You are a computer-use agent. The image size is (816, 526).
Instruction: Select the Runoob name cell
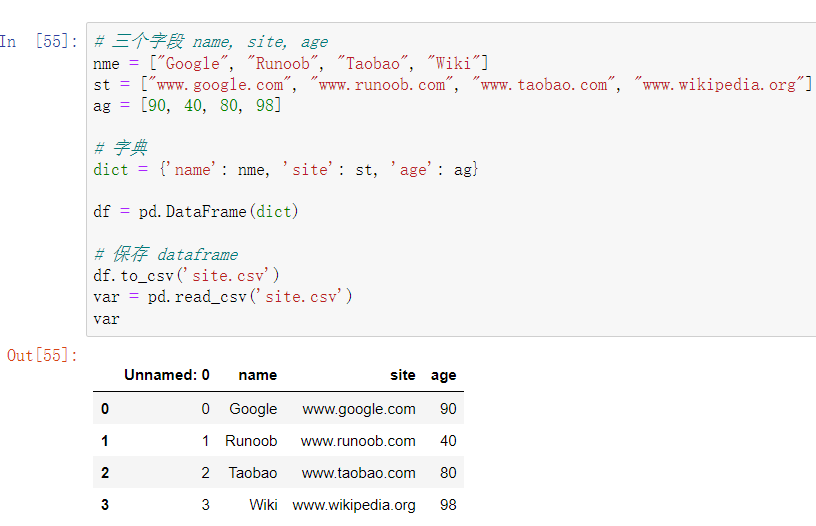pos(251,440)
